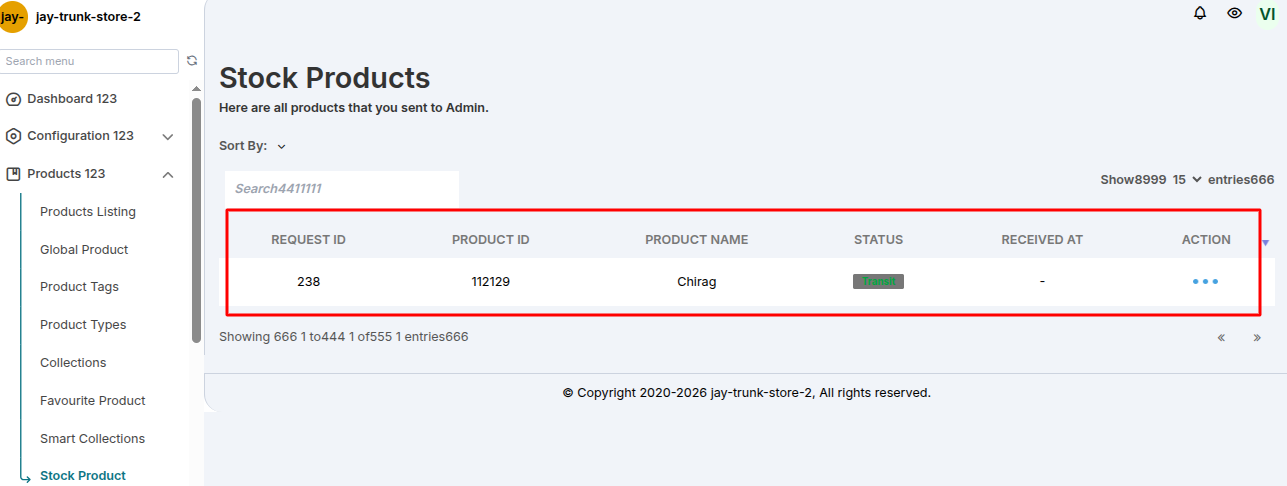This screenshot has height=486, width=1287.
Task: Open the VI user avatar menu
Action: coord(1267,14)
